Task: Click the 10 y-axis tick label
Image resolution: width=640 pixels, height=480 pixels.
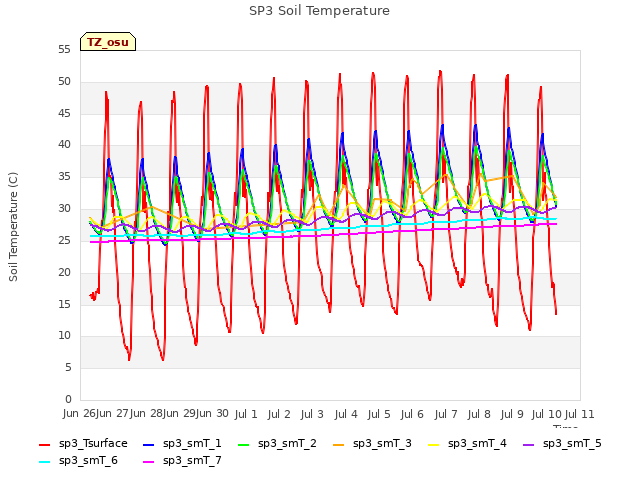Action: (x=64, y=336)
